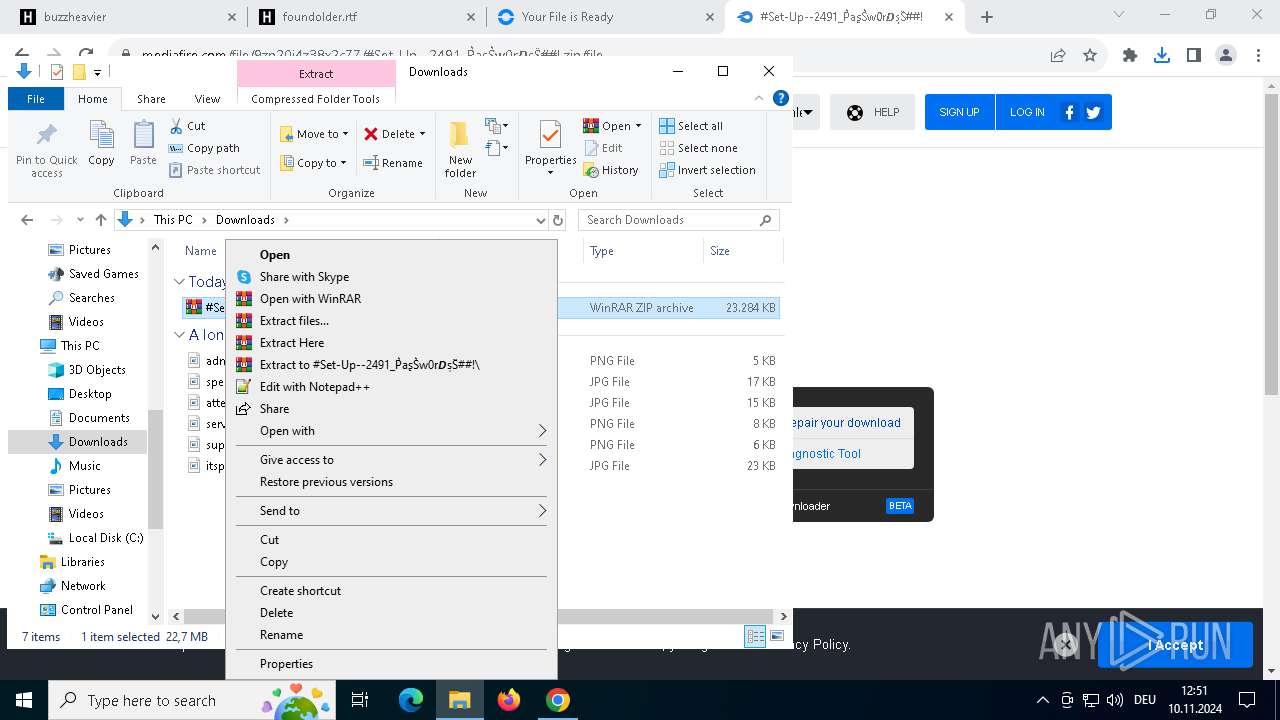Click SIGN UP on MediaFire page

coord(959,112)
